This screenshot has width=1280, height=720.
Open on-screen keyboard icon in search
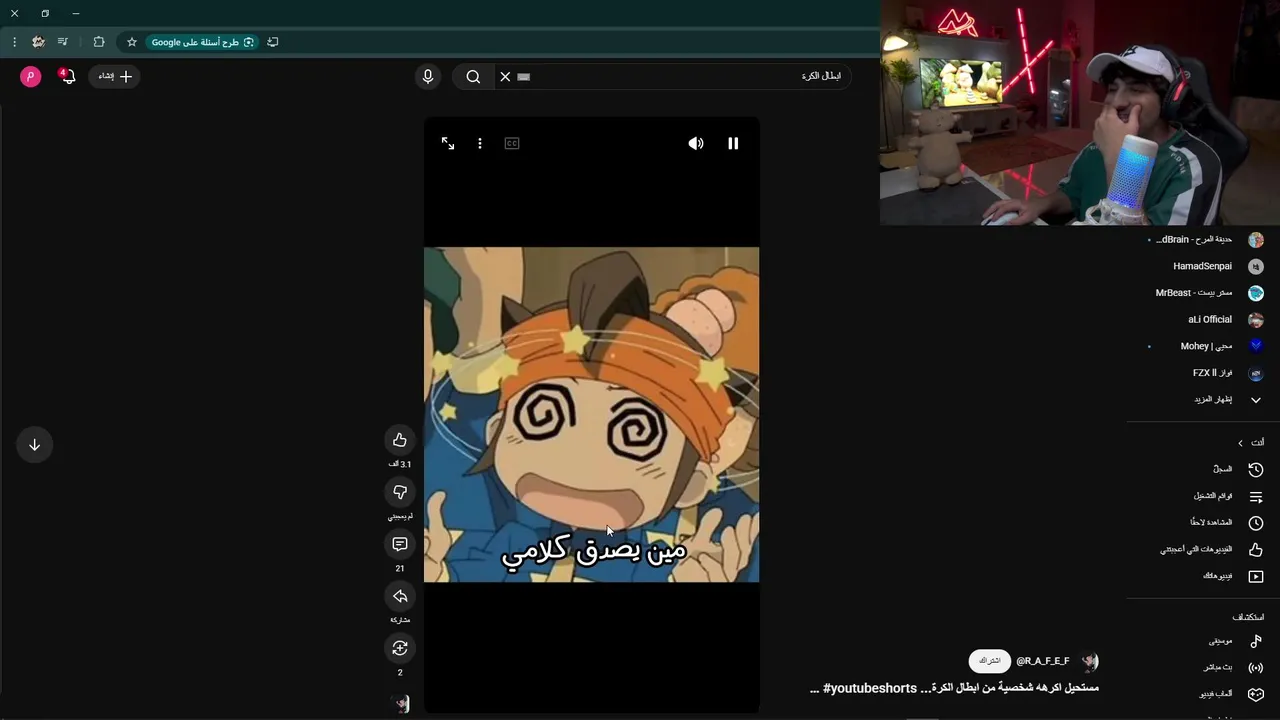pyautogui.click(x=524, y=76)
